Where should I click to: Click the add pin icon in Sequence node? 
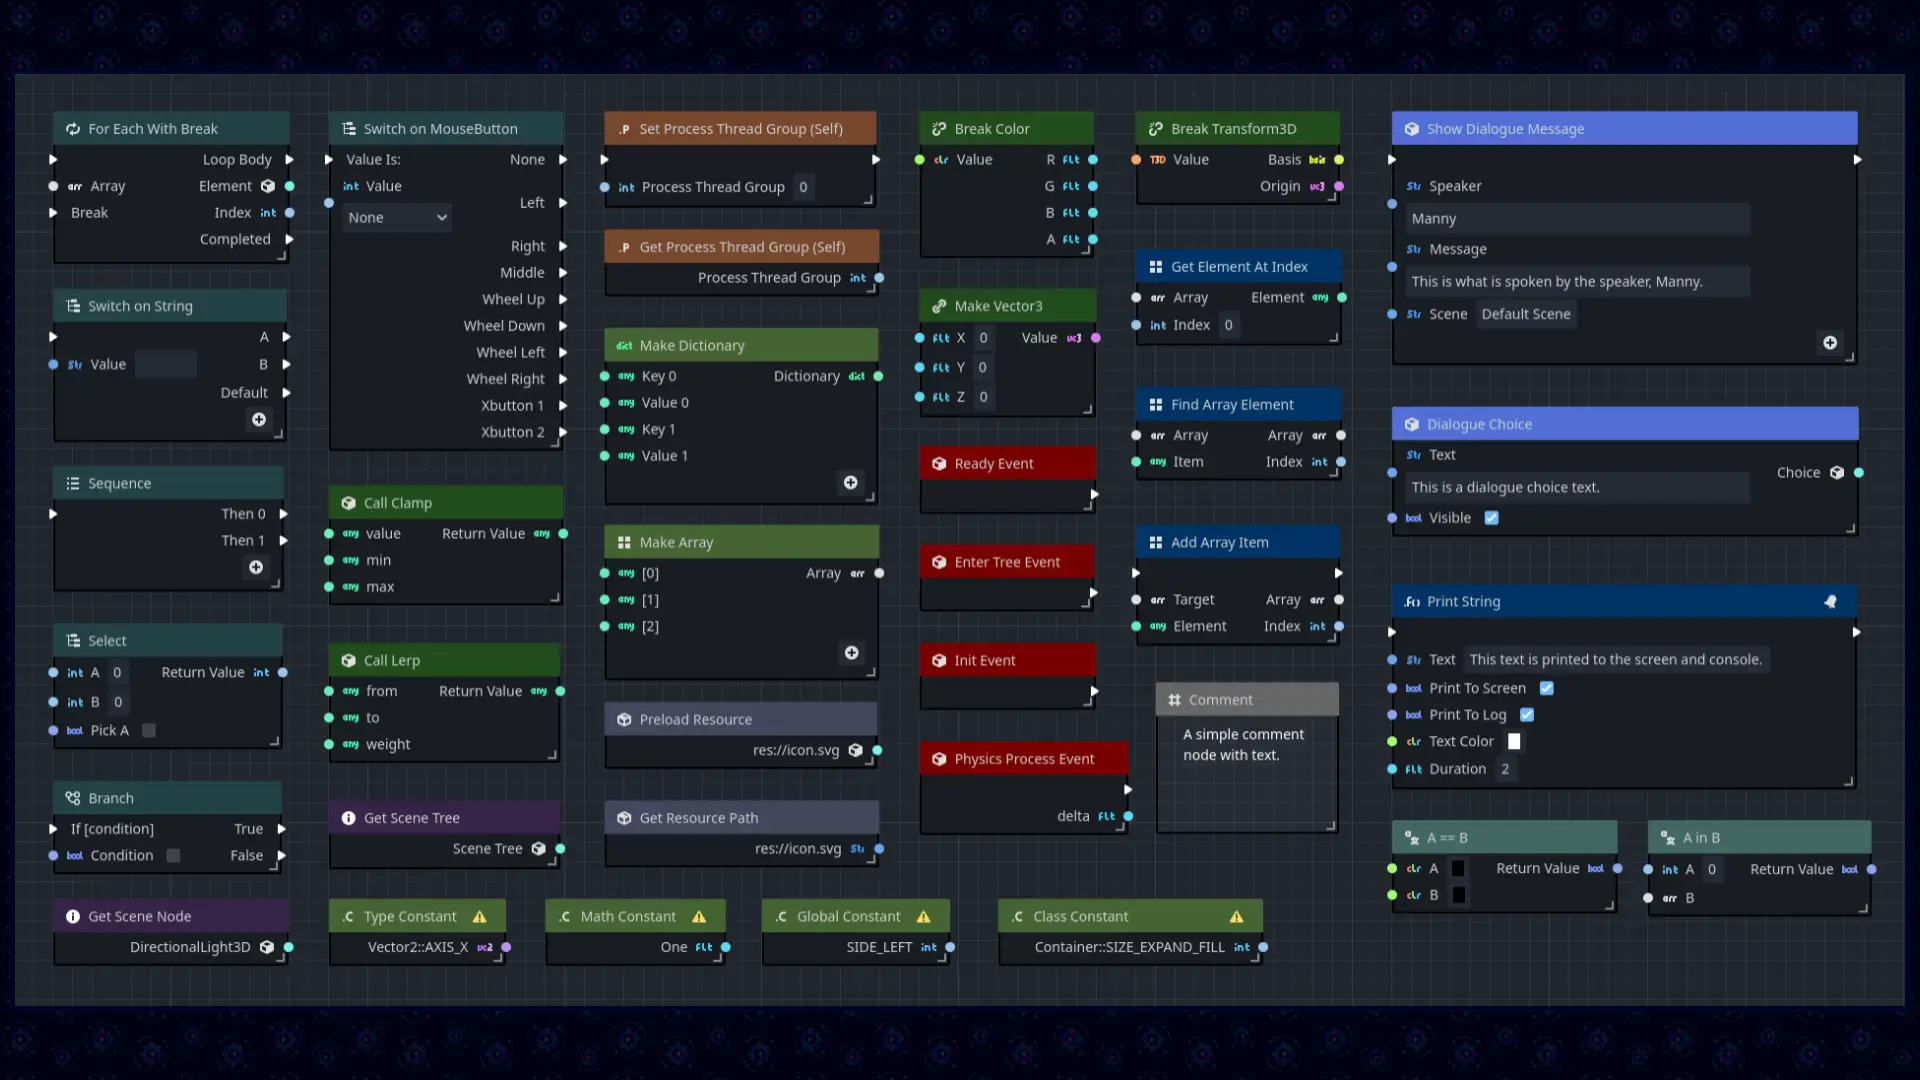(x=256, y=567)
